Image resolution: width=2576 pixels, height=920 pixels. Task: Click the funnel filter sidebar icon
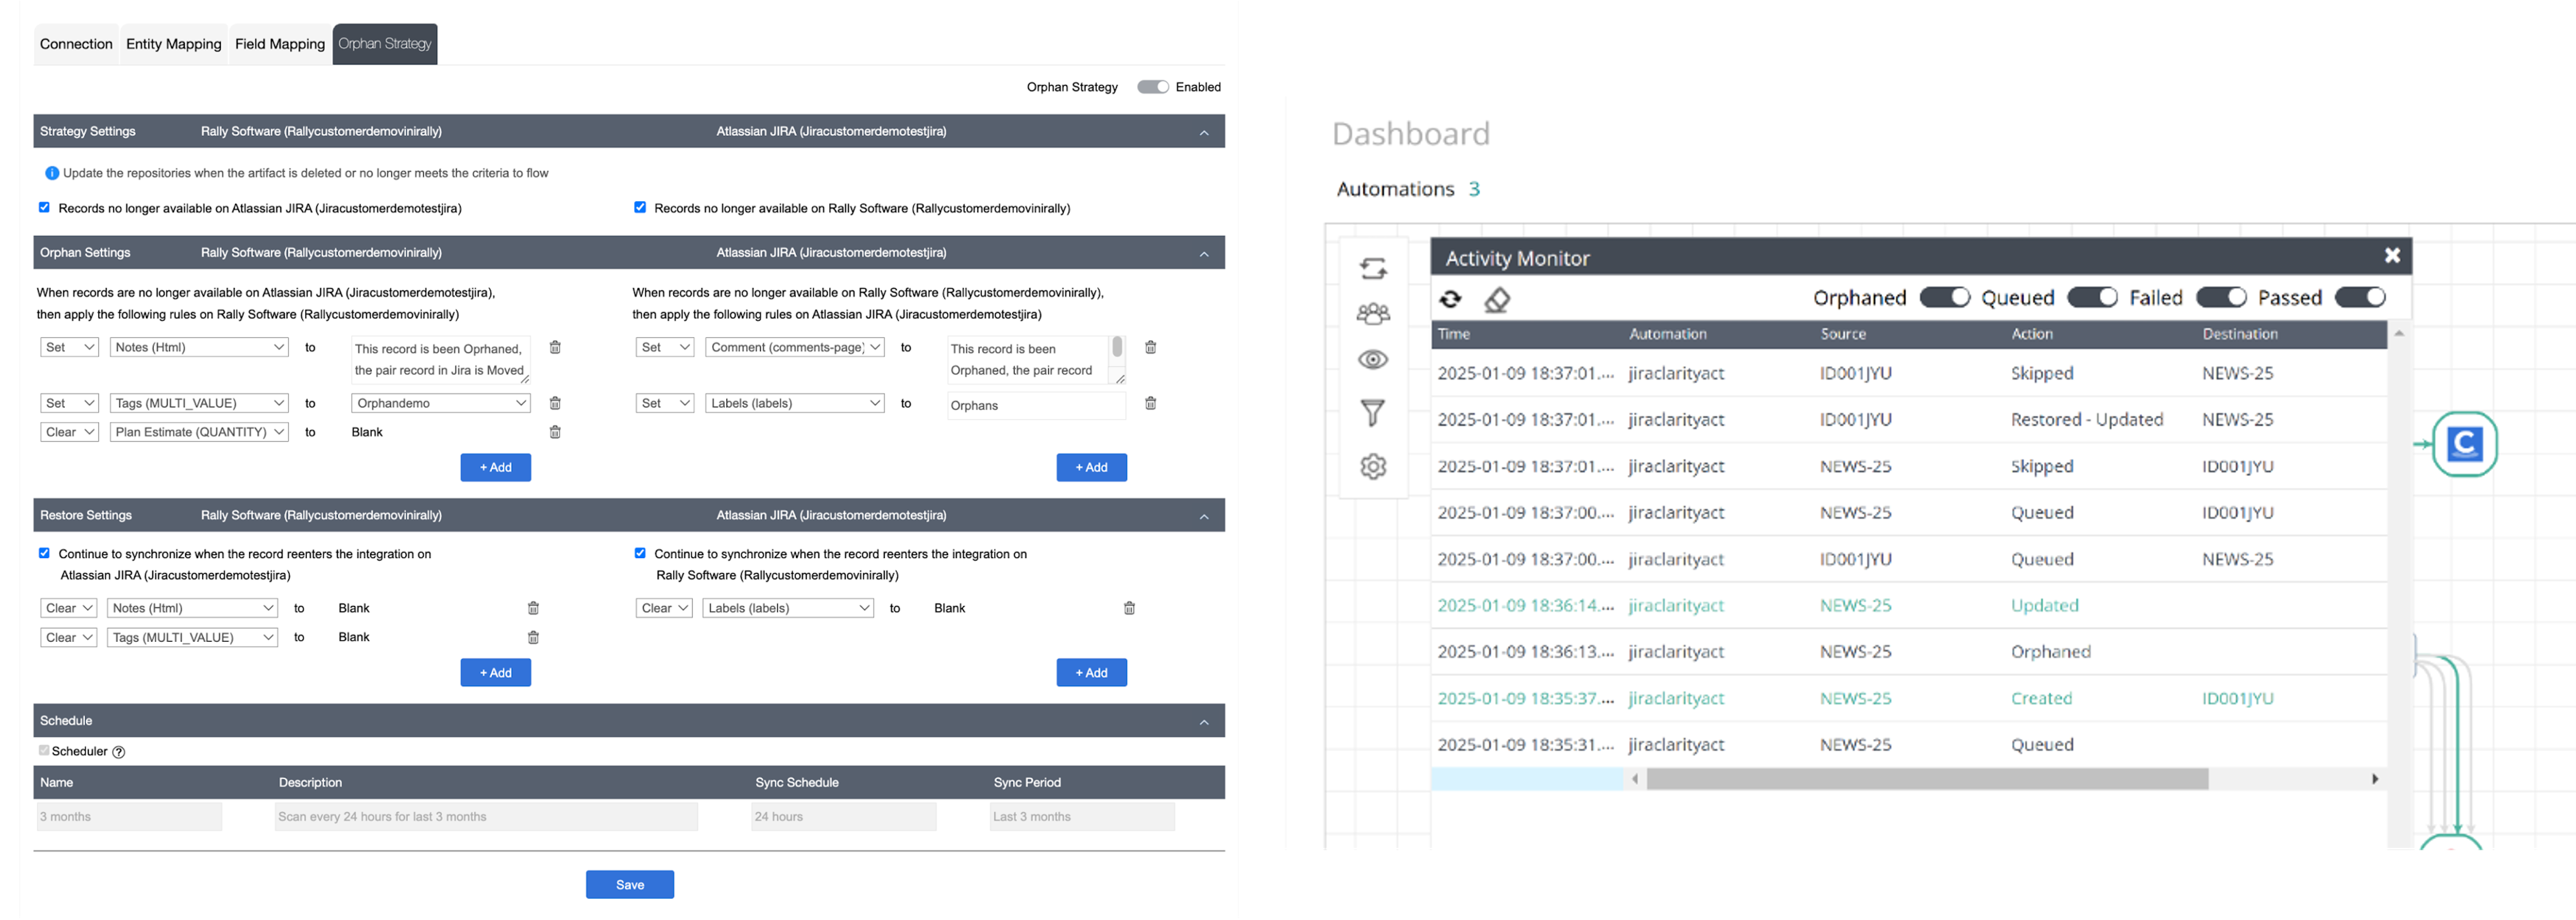pos(1373,412)
